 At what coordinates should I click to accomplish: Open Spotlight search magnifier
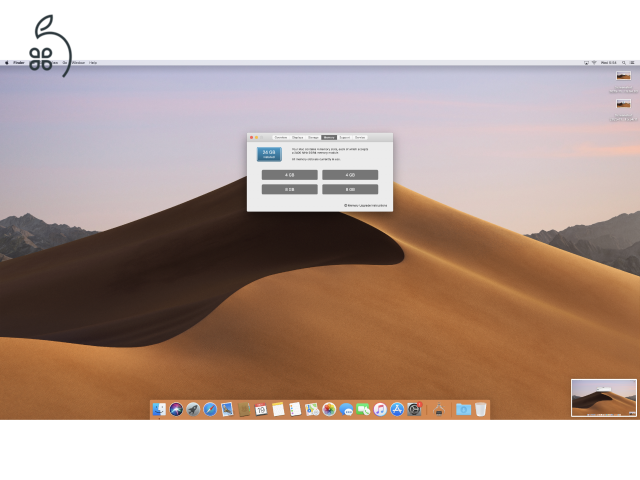pos(624,63)
